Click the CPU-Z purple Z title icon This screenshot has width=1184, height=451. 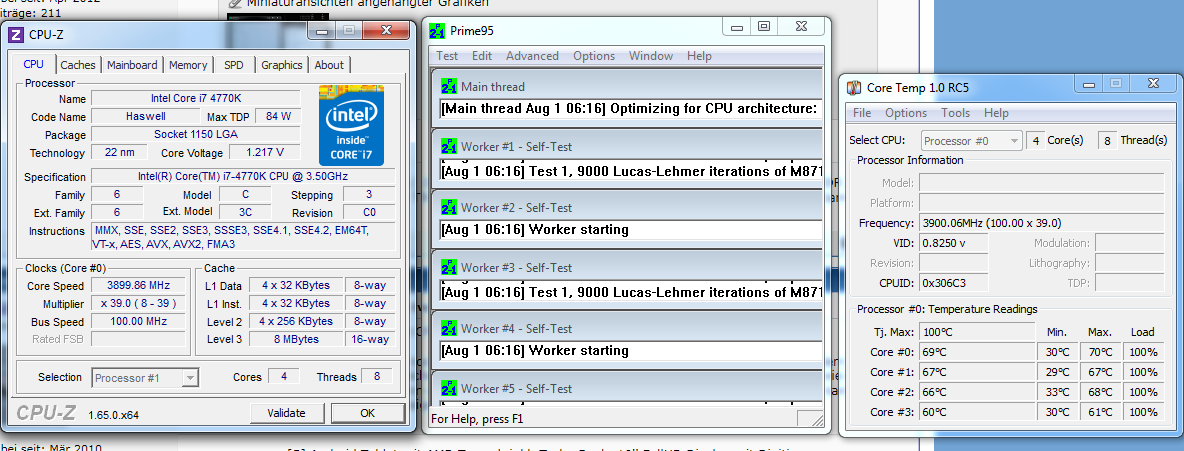point(16,33)
